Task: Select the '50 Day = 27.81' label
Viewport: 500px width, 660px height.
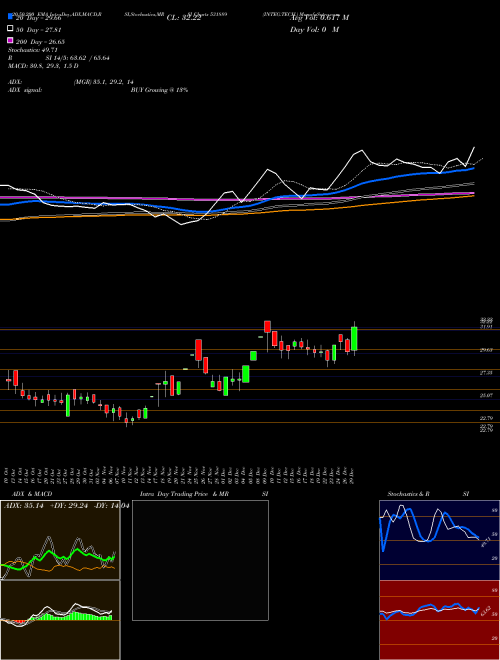Action: pos(39,30)
